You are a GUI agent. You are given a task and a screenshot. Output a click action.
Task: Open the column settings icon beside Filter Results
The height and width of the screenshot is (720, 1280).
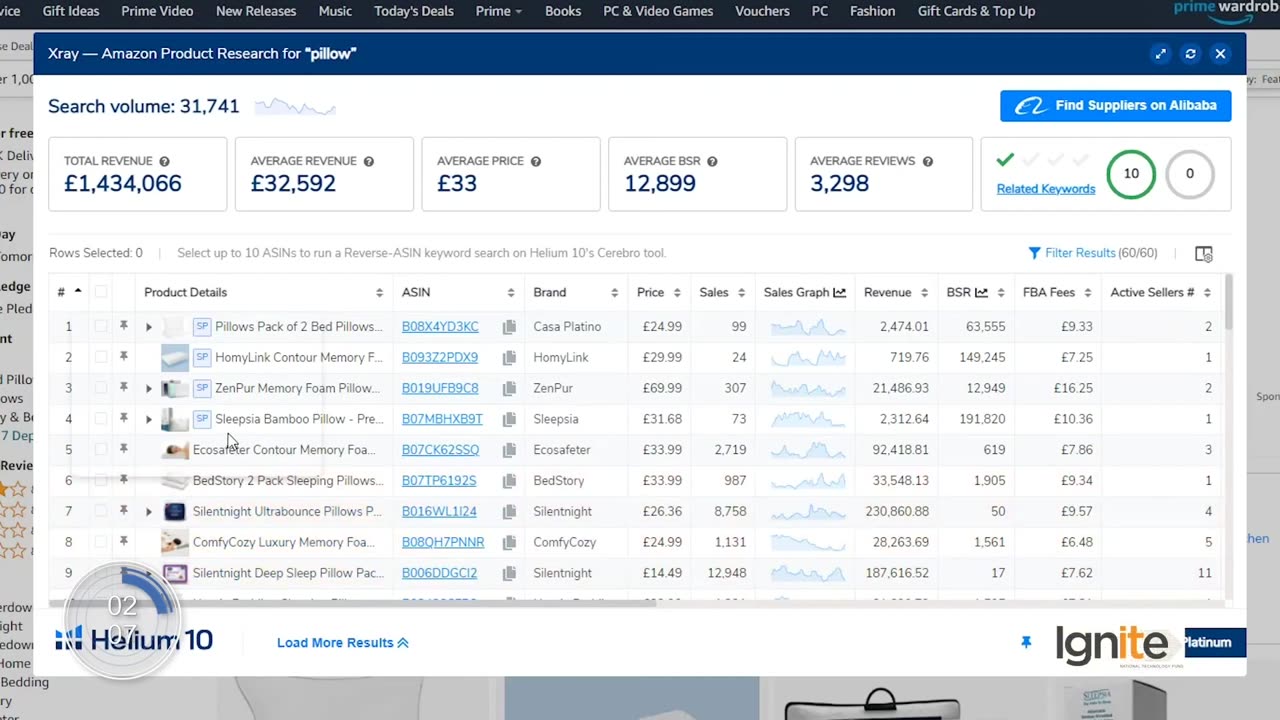tap(1204, 254)
